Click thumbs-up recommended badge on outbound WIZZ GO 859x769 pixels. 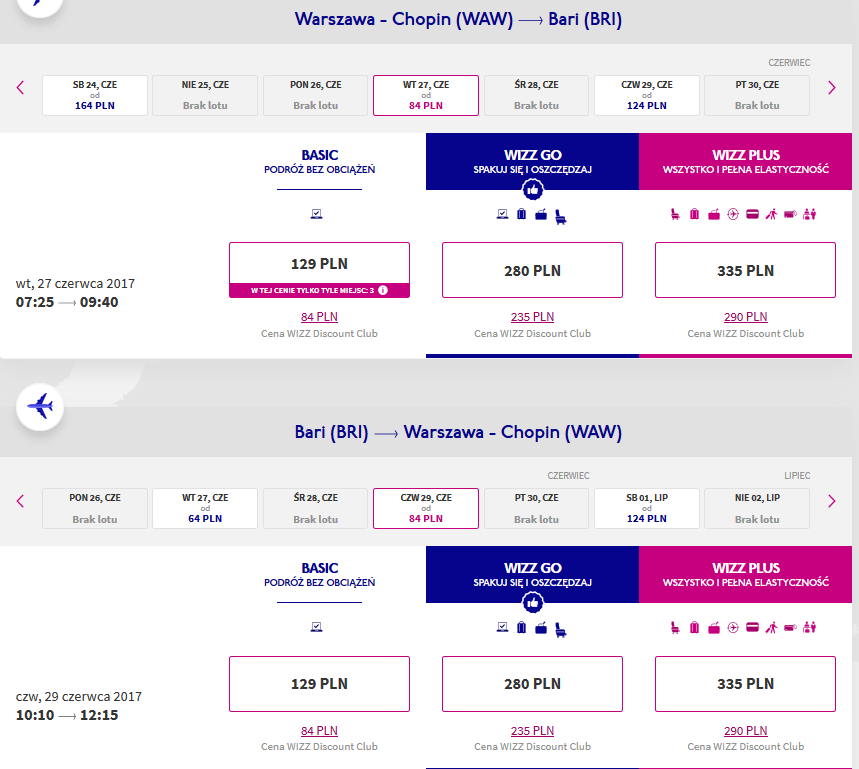coord(532,190)
